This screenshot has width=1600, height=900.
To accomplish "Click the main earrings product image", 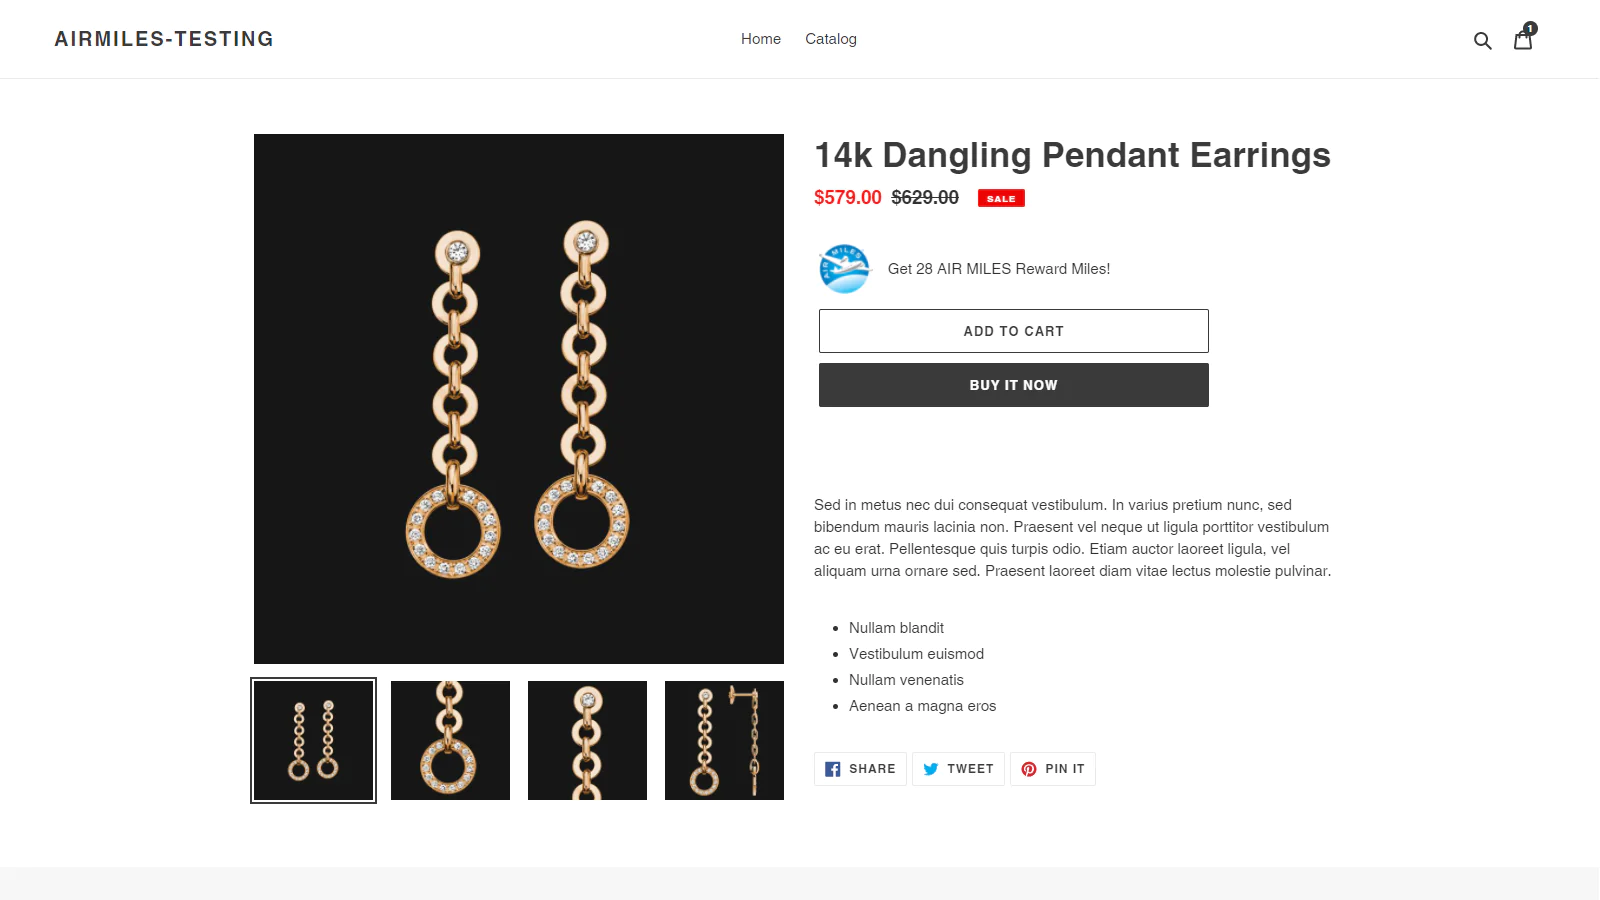I will (519, 399).
